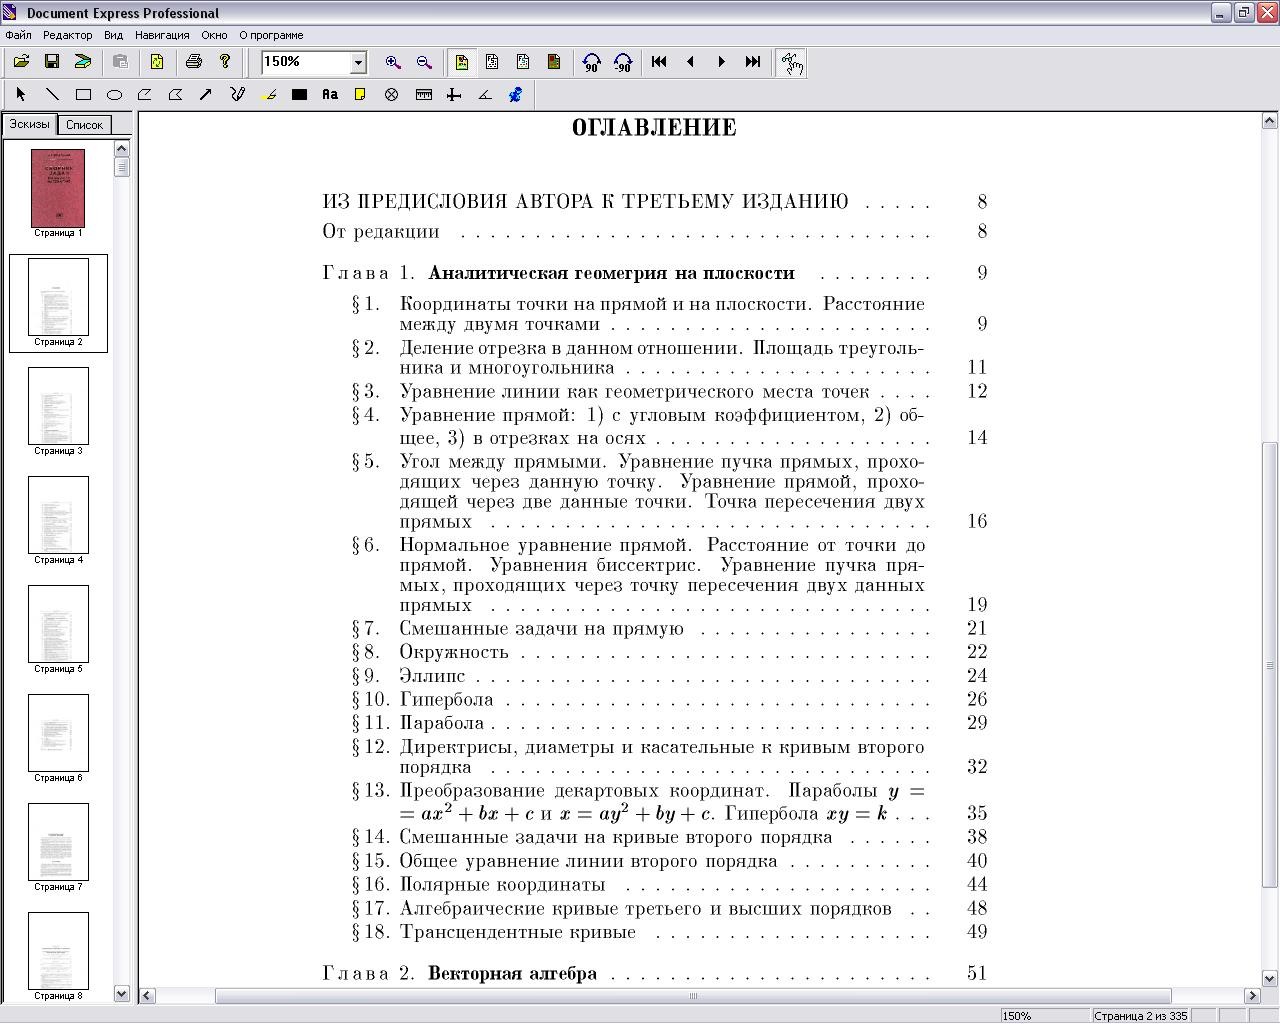Select the black filled rectangle tool
The height and width of the screenshot is (1024, 1280).
click(299, 94)
